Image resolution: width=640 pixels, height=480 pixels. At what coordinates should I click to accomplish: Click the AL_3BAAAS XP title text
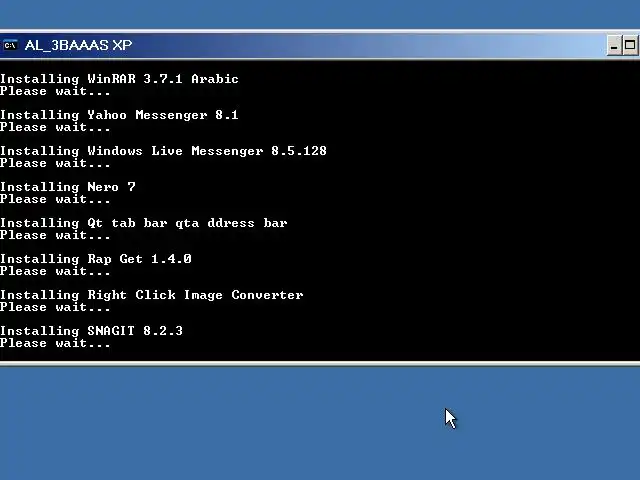pyautogui.click(x=78, y=45)
